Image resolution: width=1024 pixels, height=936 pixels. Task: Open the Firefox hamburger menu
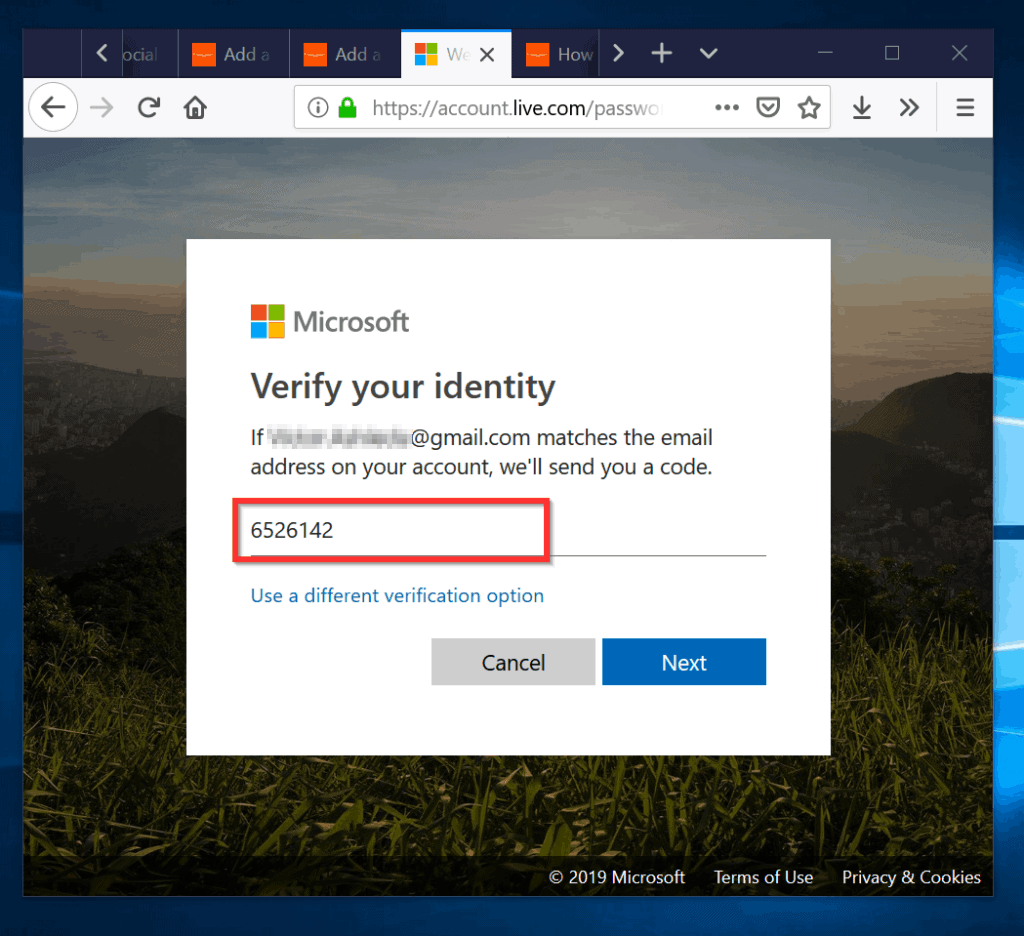pos(965,107)
